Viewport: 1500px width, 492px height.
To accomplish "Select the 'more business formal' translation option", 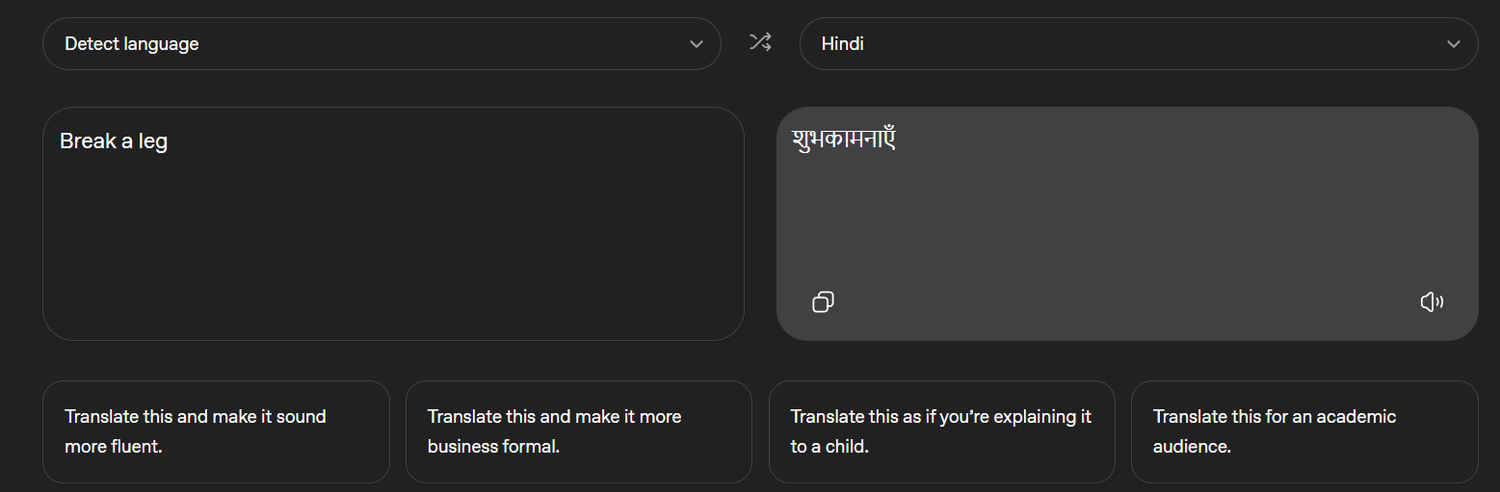I will (578, 431).
